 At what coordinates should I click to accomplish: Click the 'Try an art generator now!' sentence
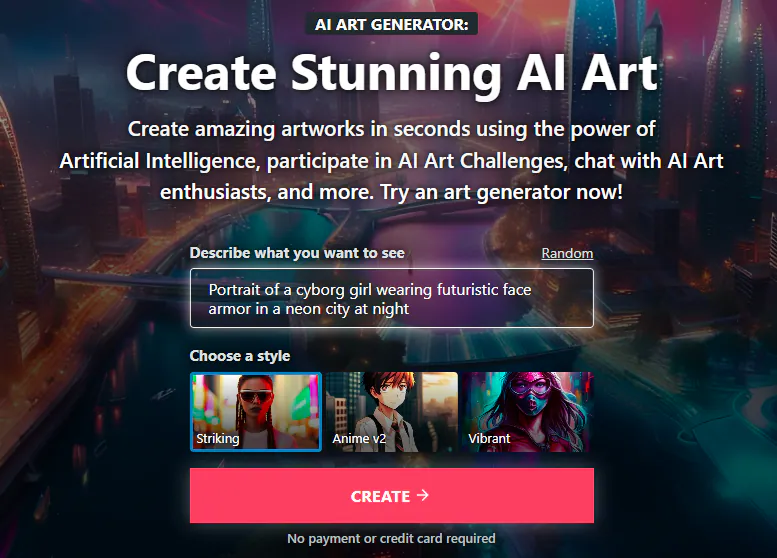click(x=501, y=192)
